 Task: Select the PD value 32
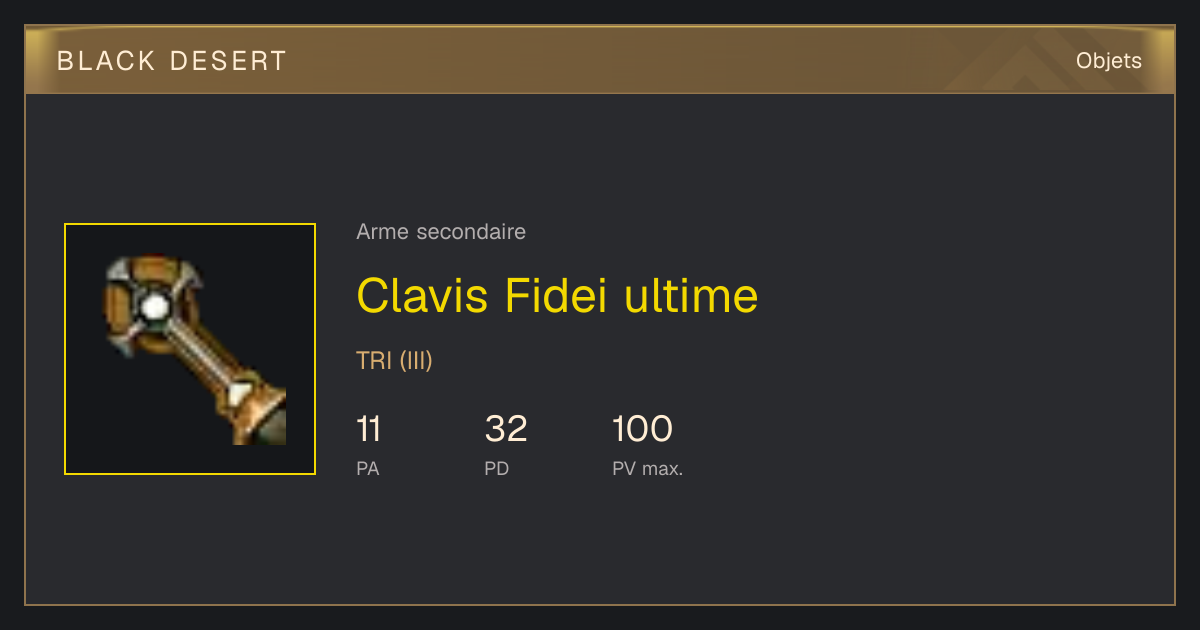(x=506, y=429)
